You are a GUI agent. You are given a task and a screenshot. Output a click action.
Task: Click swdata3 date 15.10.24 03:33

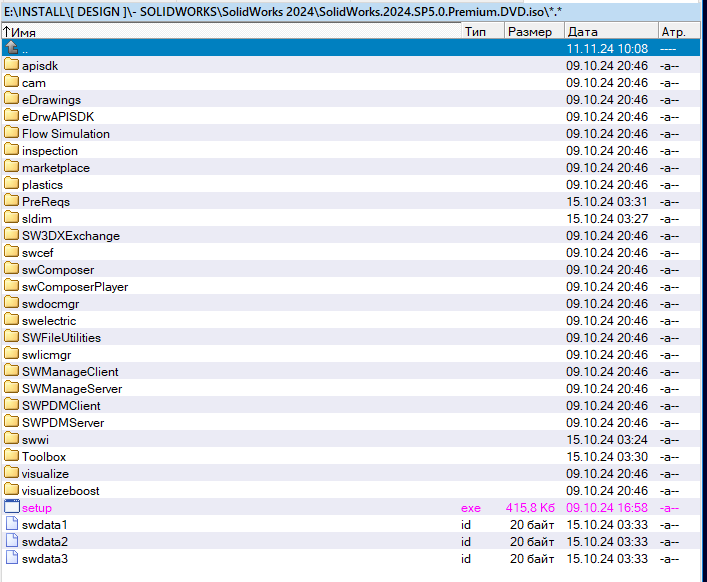point(607,559)
